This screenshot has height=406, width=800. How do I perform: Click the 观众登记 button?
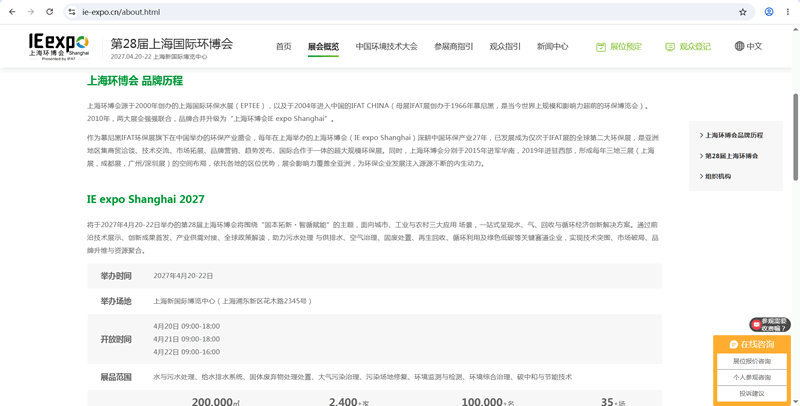click(x=688, y=47)
